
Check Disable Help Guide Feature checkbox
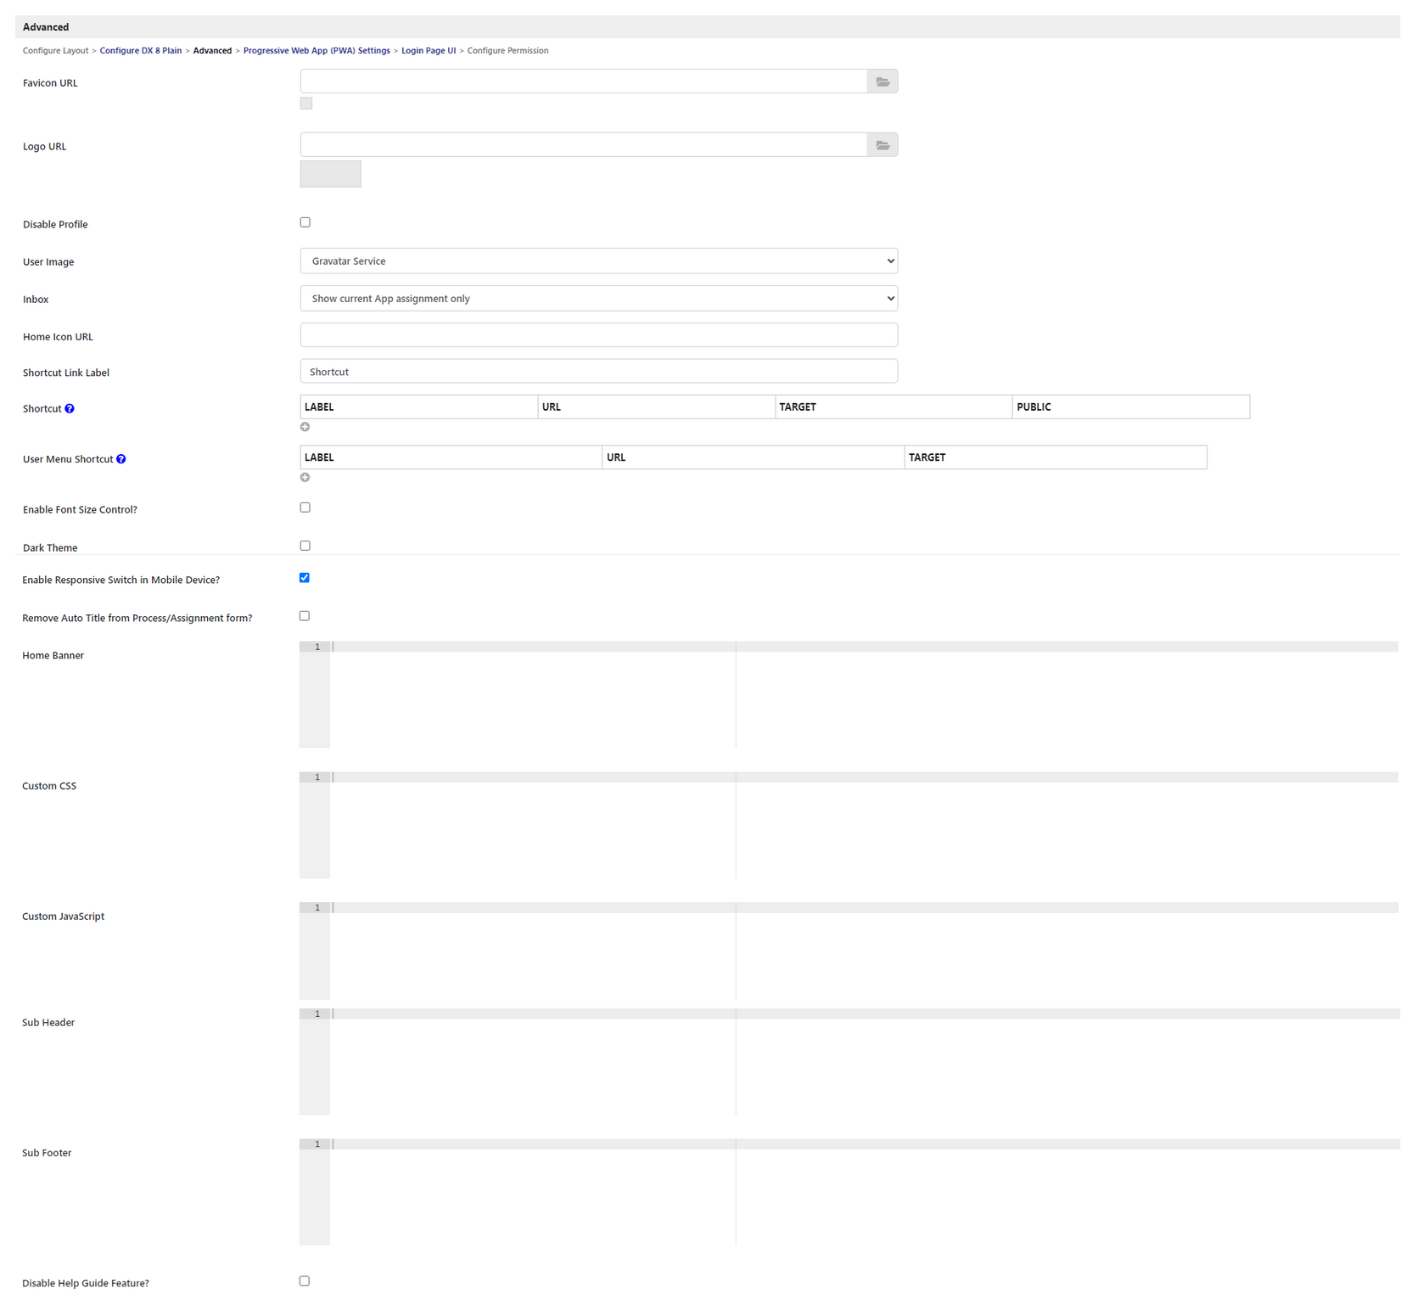305,1281
